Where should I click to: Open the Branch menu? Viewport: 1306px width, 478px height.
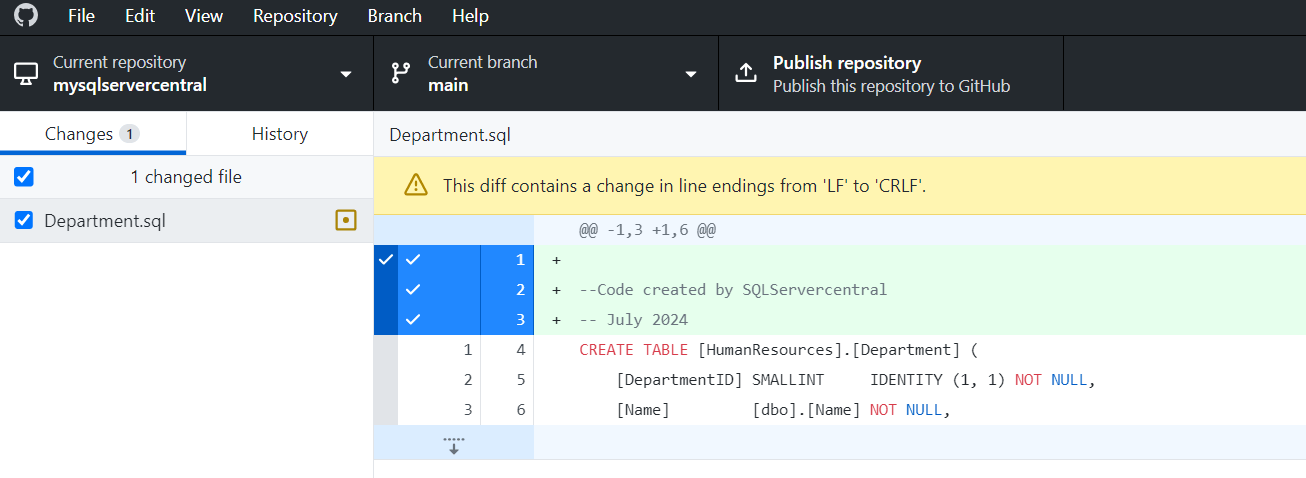[x=394, y=16]
